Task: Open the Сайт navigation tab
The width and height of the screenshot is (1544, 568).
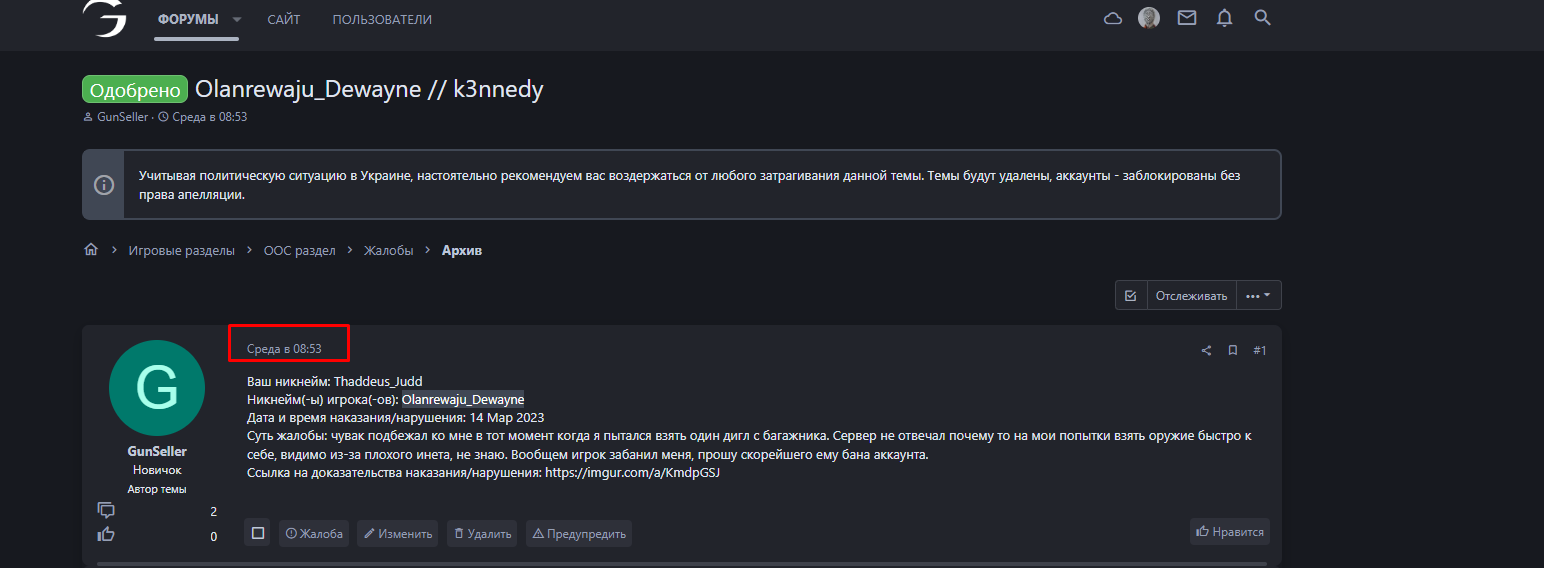Action: pyautogui.click(x=284, y=20)
